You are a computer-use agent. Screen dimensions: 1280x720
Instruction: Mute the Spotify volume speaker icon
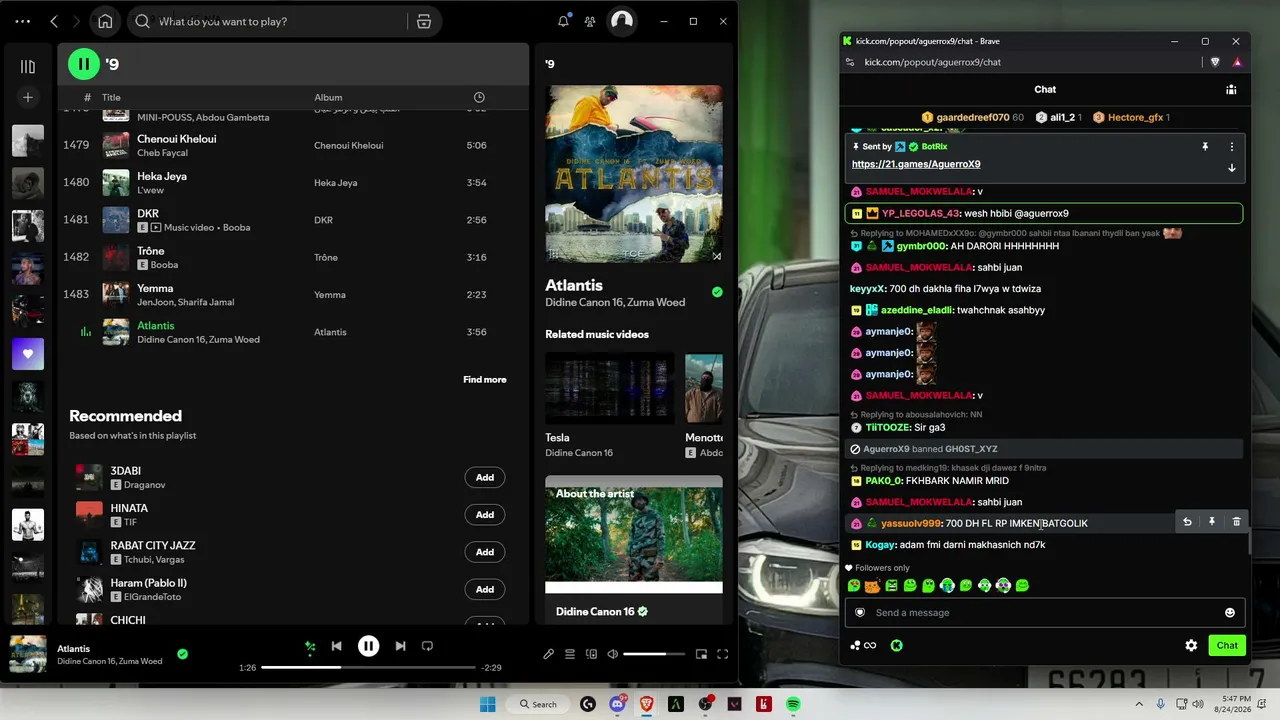point(612,654)
